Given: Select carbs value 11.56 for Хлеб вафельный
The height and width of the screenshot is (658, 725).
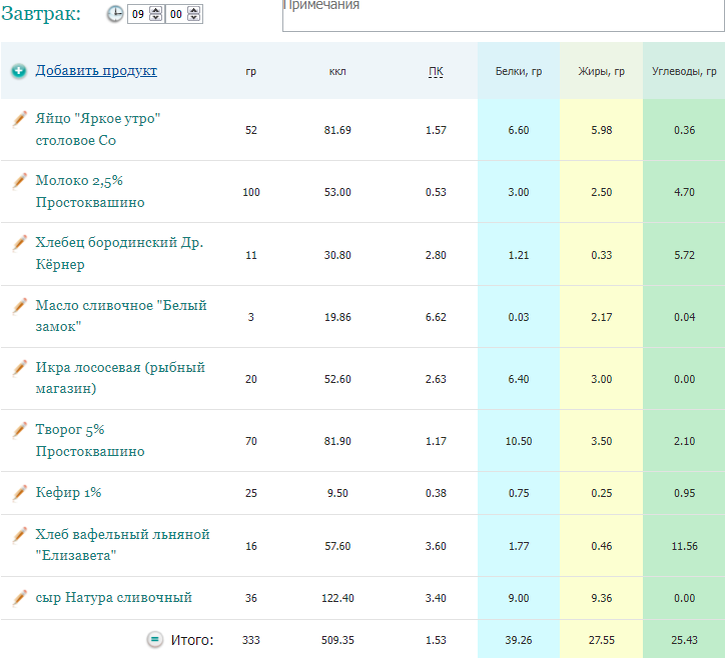Looking at the screenshot, I should pyautogui.click(x=684, y=547).
